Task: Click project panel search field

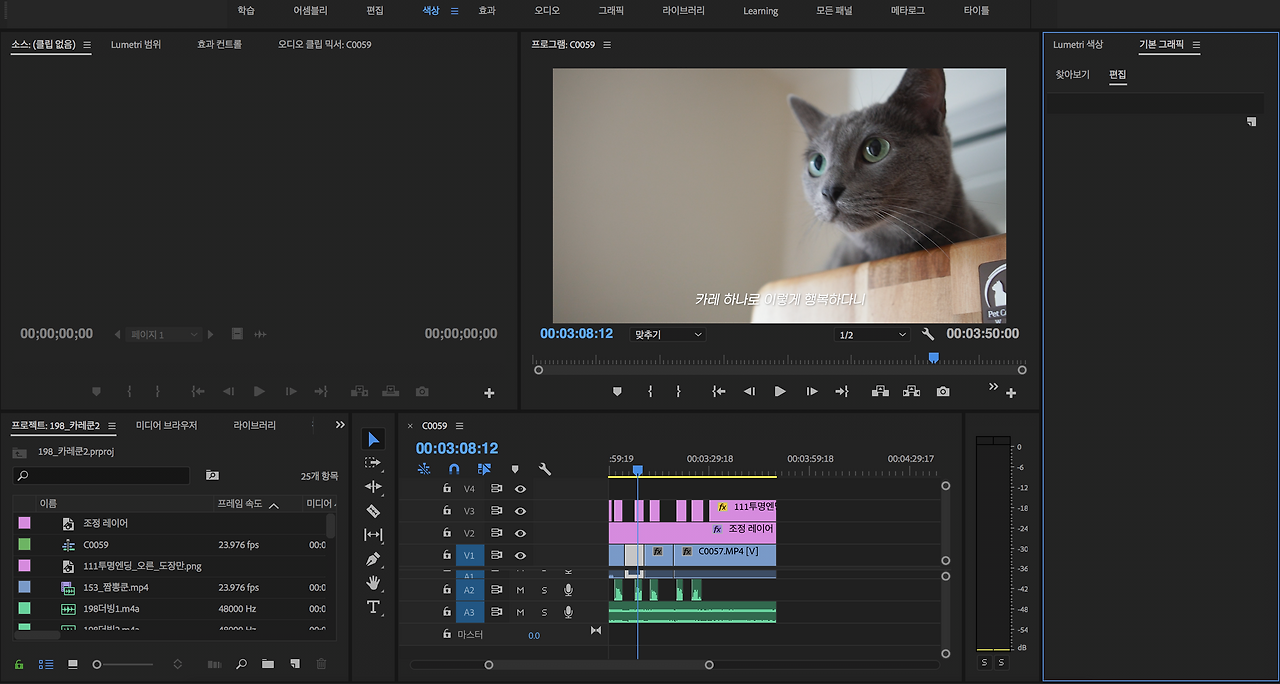Action: pos(101,475)
